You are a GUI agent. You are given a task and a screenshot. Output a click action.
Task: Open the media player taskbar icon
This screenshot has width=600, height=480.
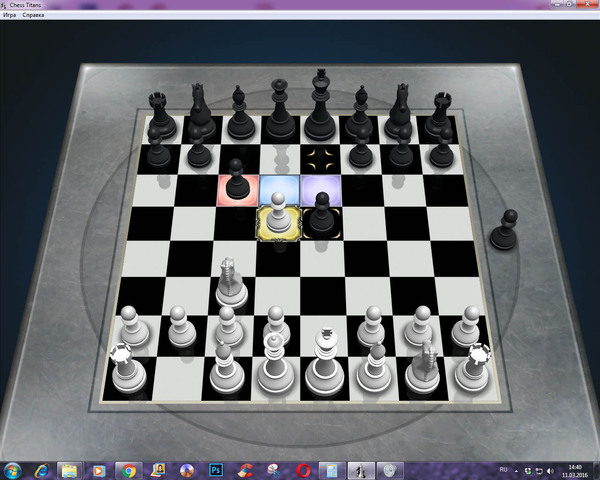pyautogui.click(x=99, y=470)
